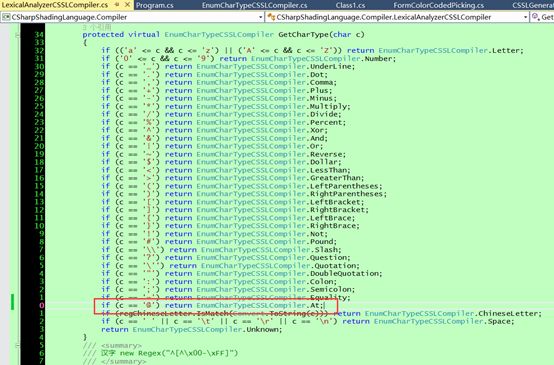Click the protected keyword

pos(103,35)
